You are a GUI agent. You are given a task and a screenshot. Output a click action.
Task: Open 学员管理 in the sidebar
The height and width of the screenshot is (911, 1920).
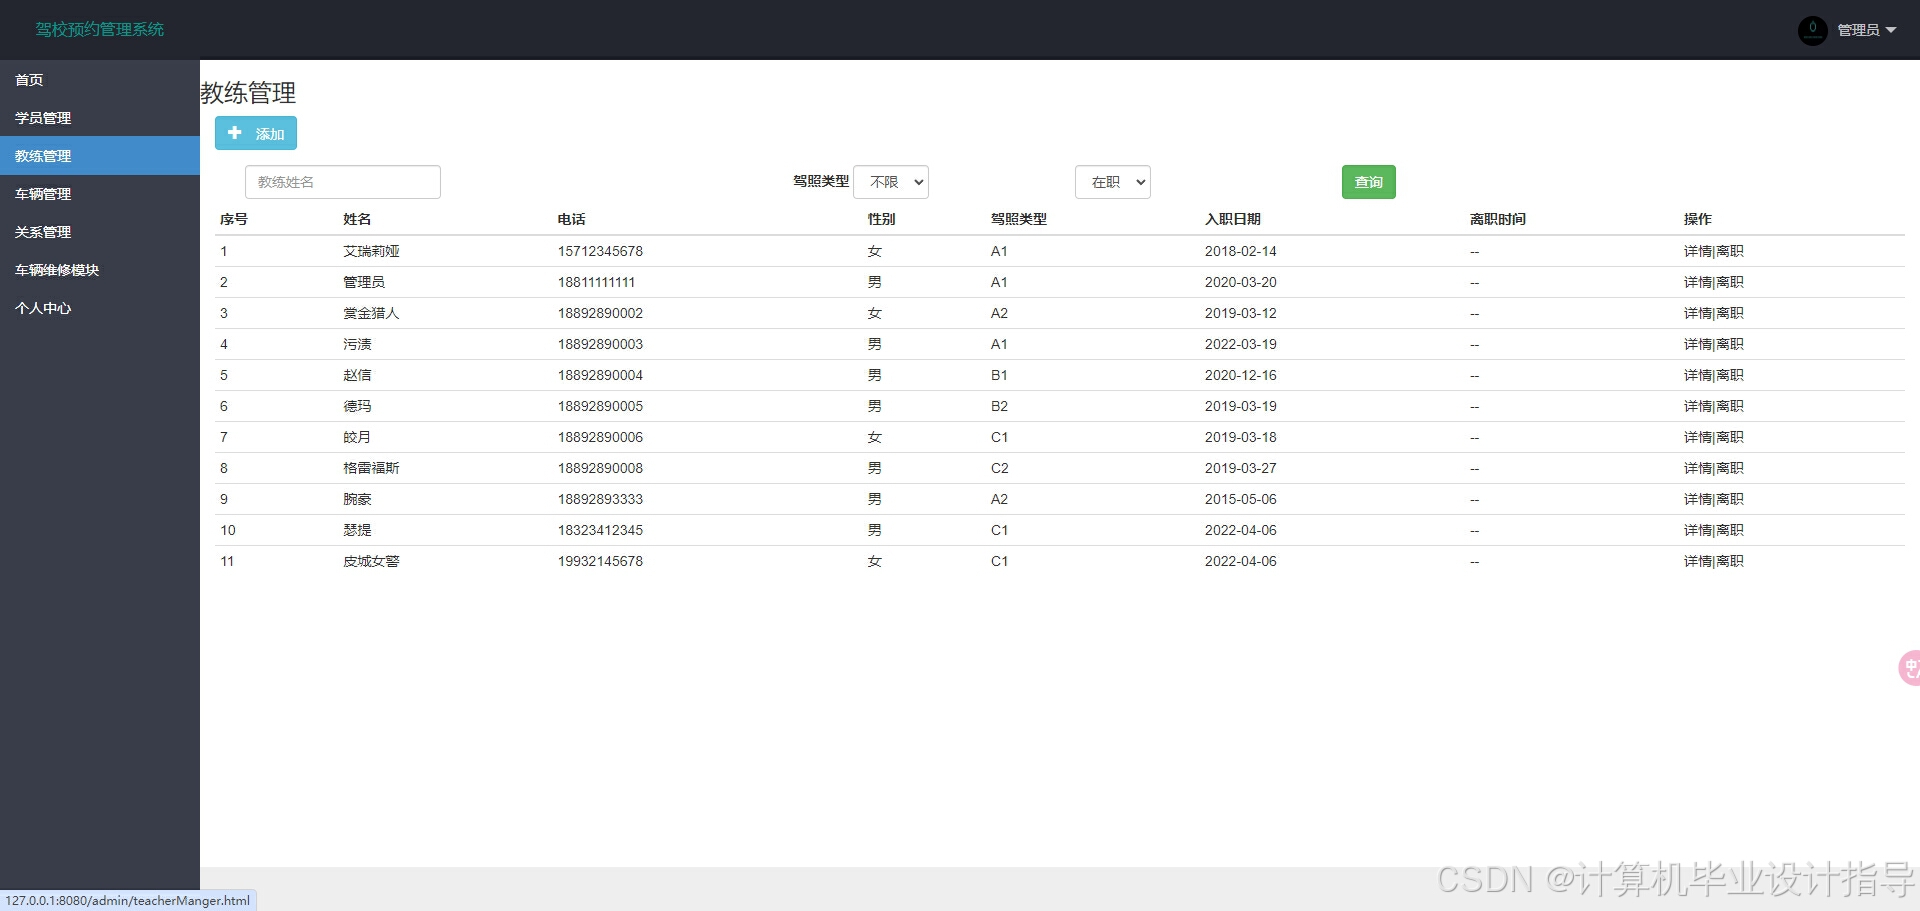coord(100,118)
